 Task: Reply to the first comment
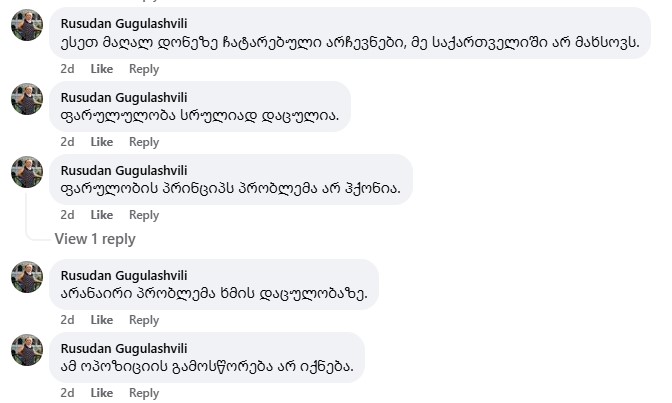[x=144, y=69]
